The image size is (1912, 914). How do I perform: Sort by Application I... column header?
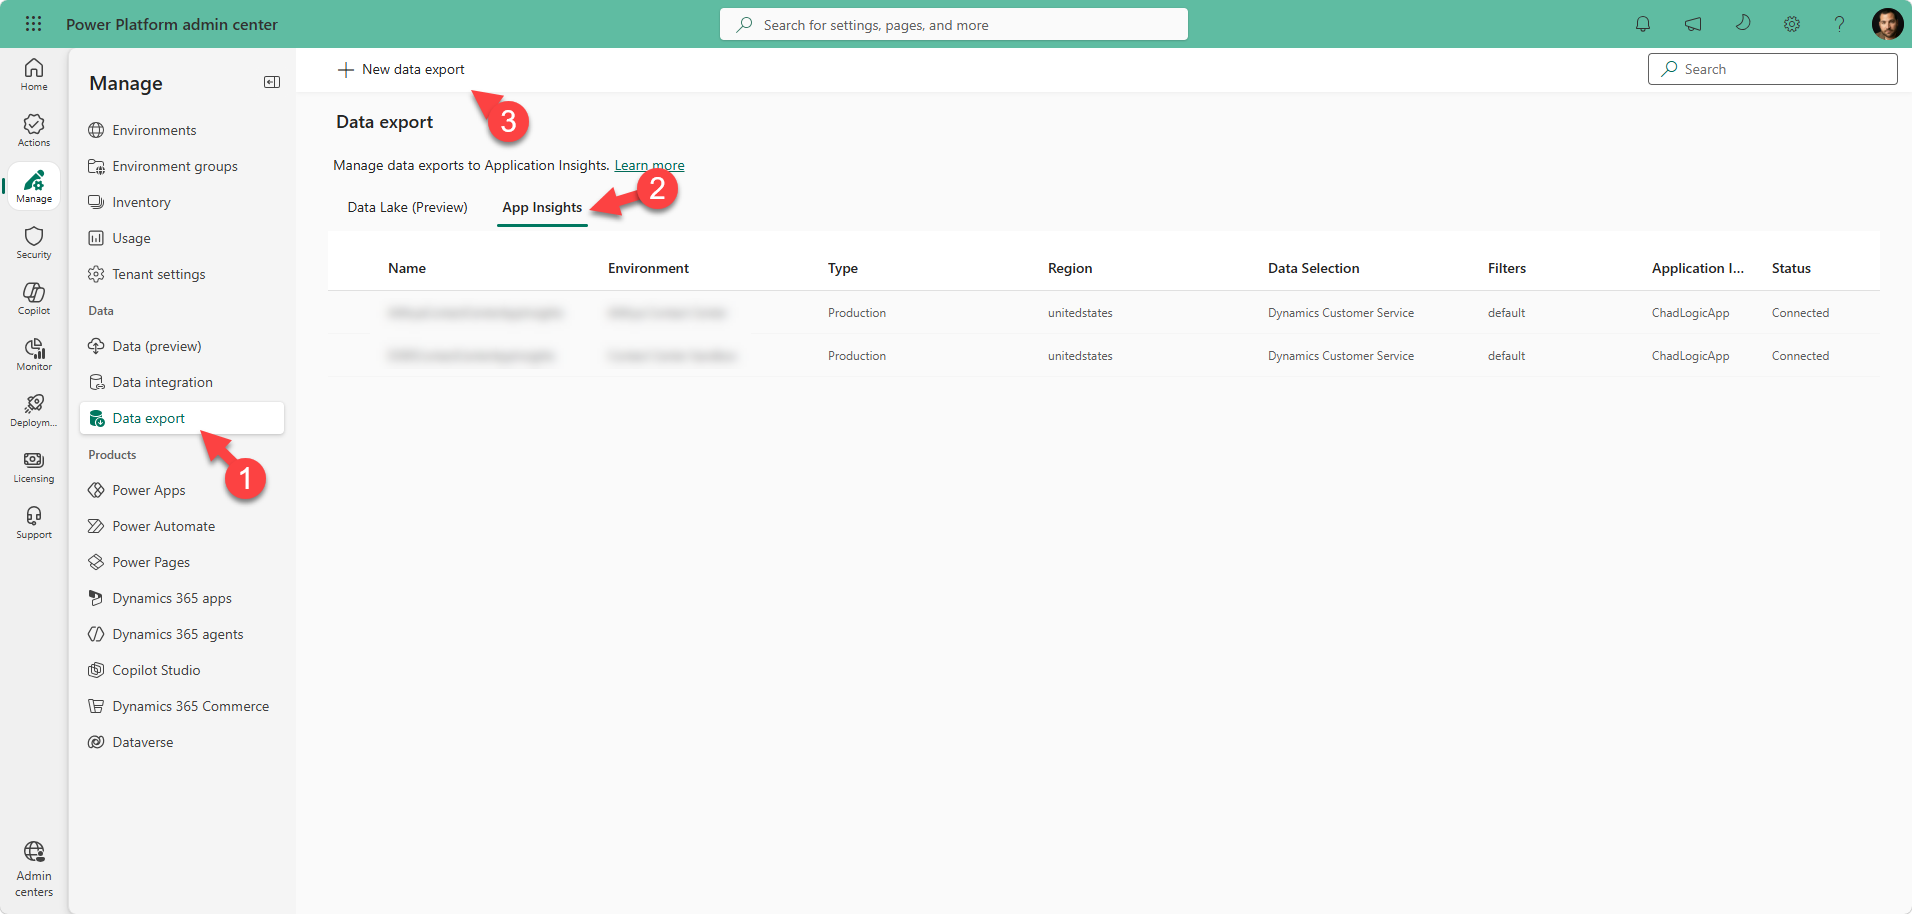(x=1697, y=268)
